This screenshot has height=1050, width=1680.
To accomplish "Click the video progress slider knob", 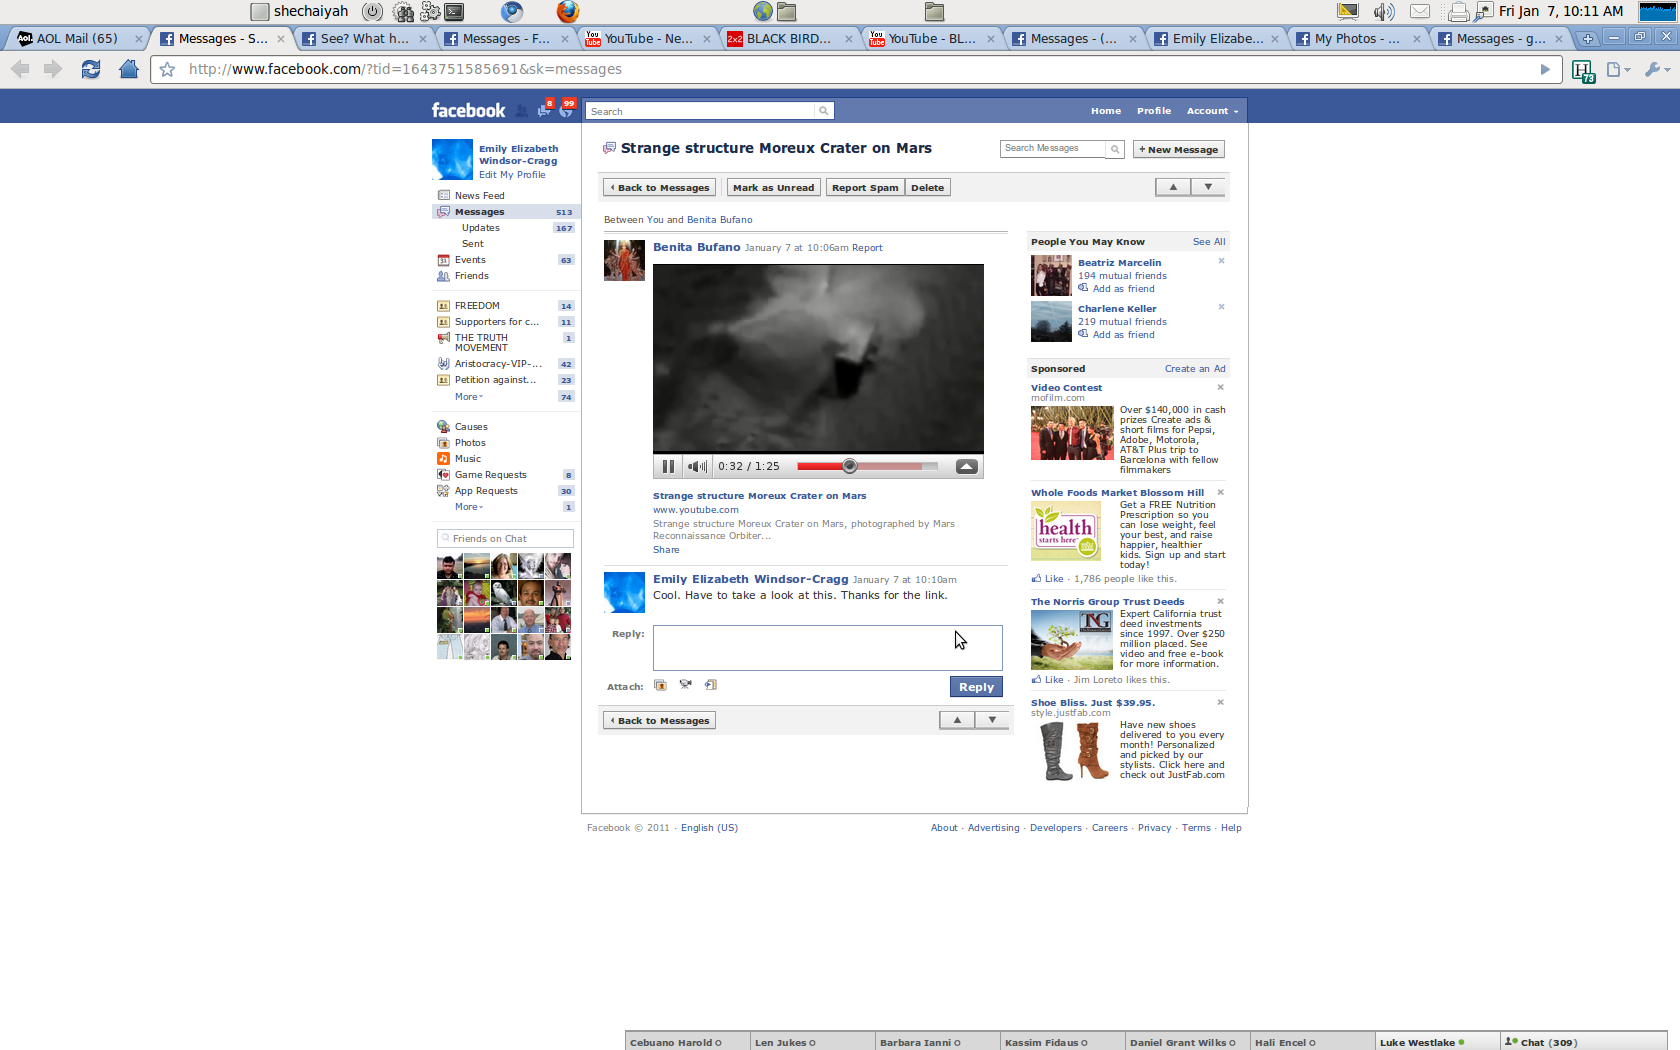I will point(849,466).
